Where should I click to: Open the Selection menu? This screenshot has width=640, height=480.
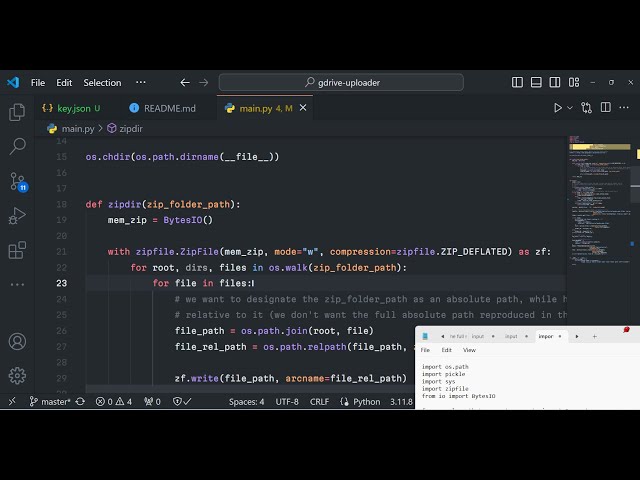pos(102,83)
